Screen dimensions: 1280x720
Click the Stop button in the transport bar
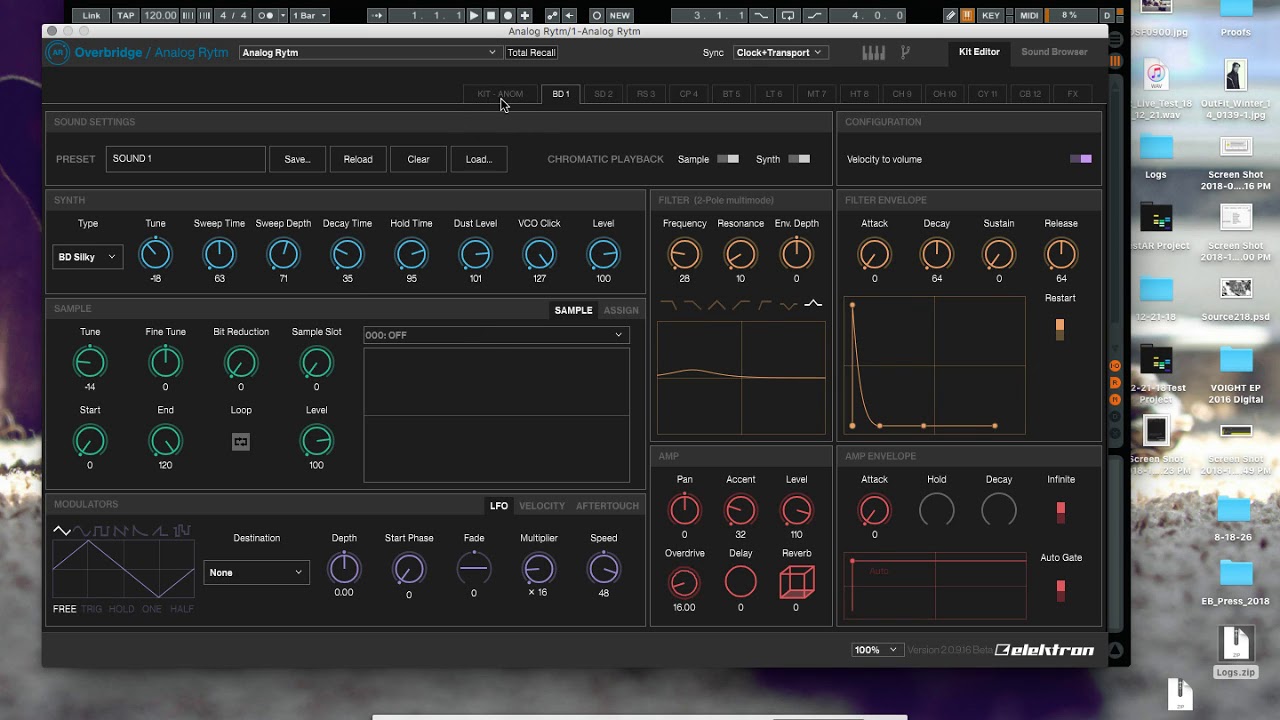(x=491, y=16)
